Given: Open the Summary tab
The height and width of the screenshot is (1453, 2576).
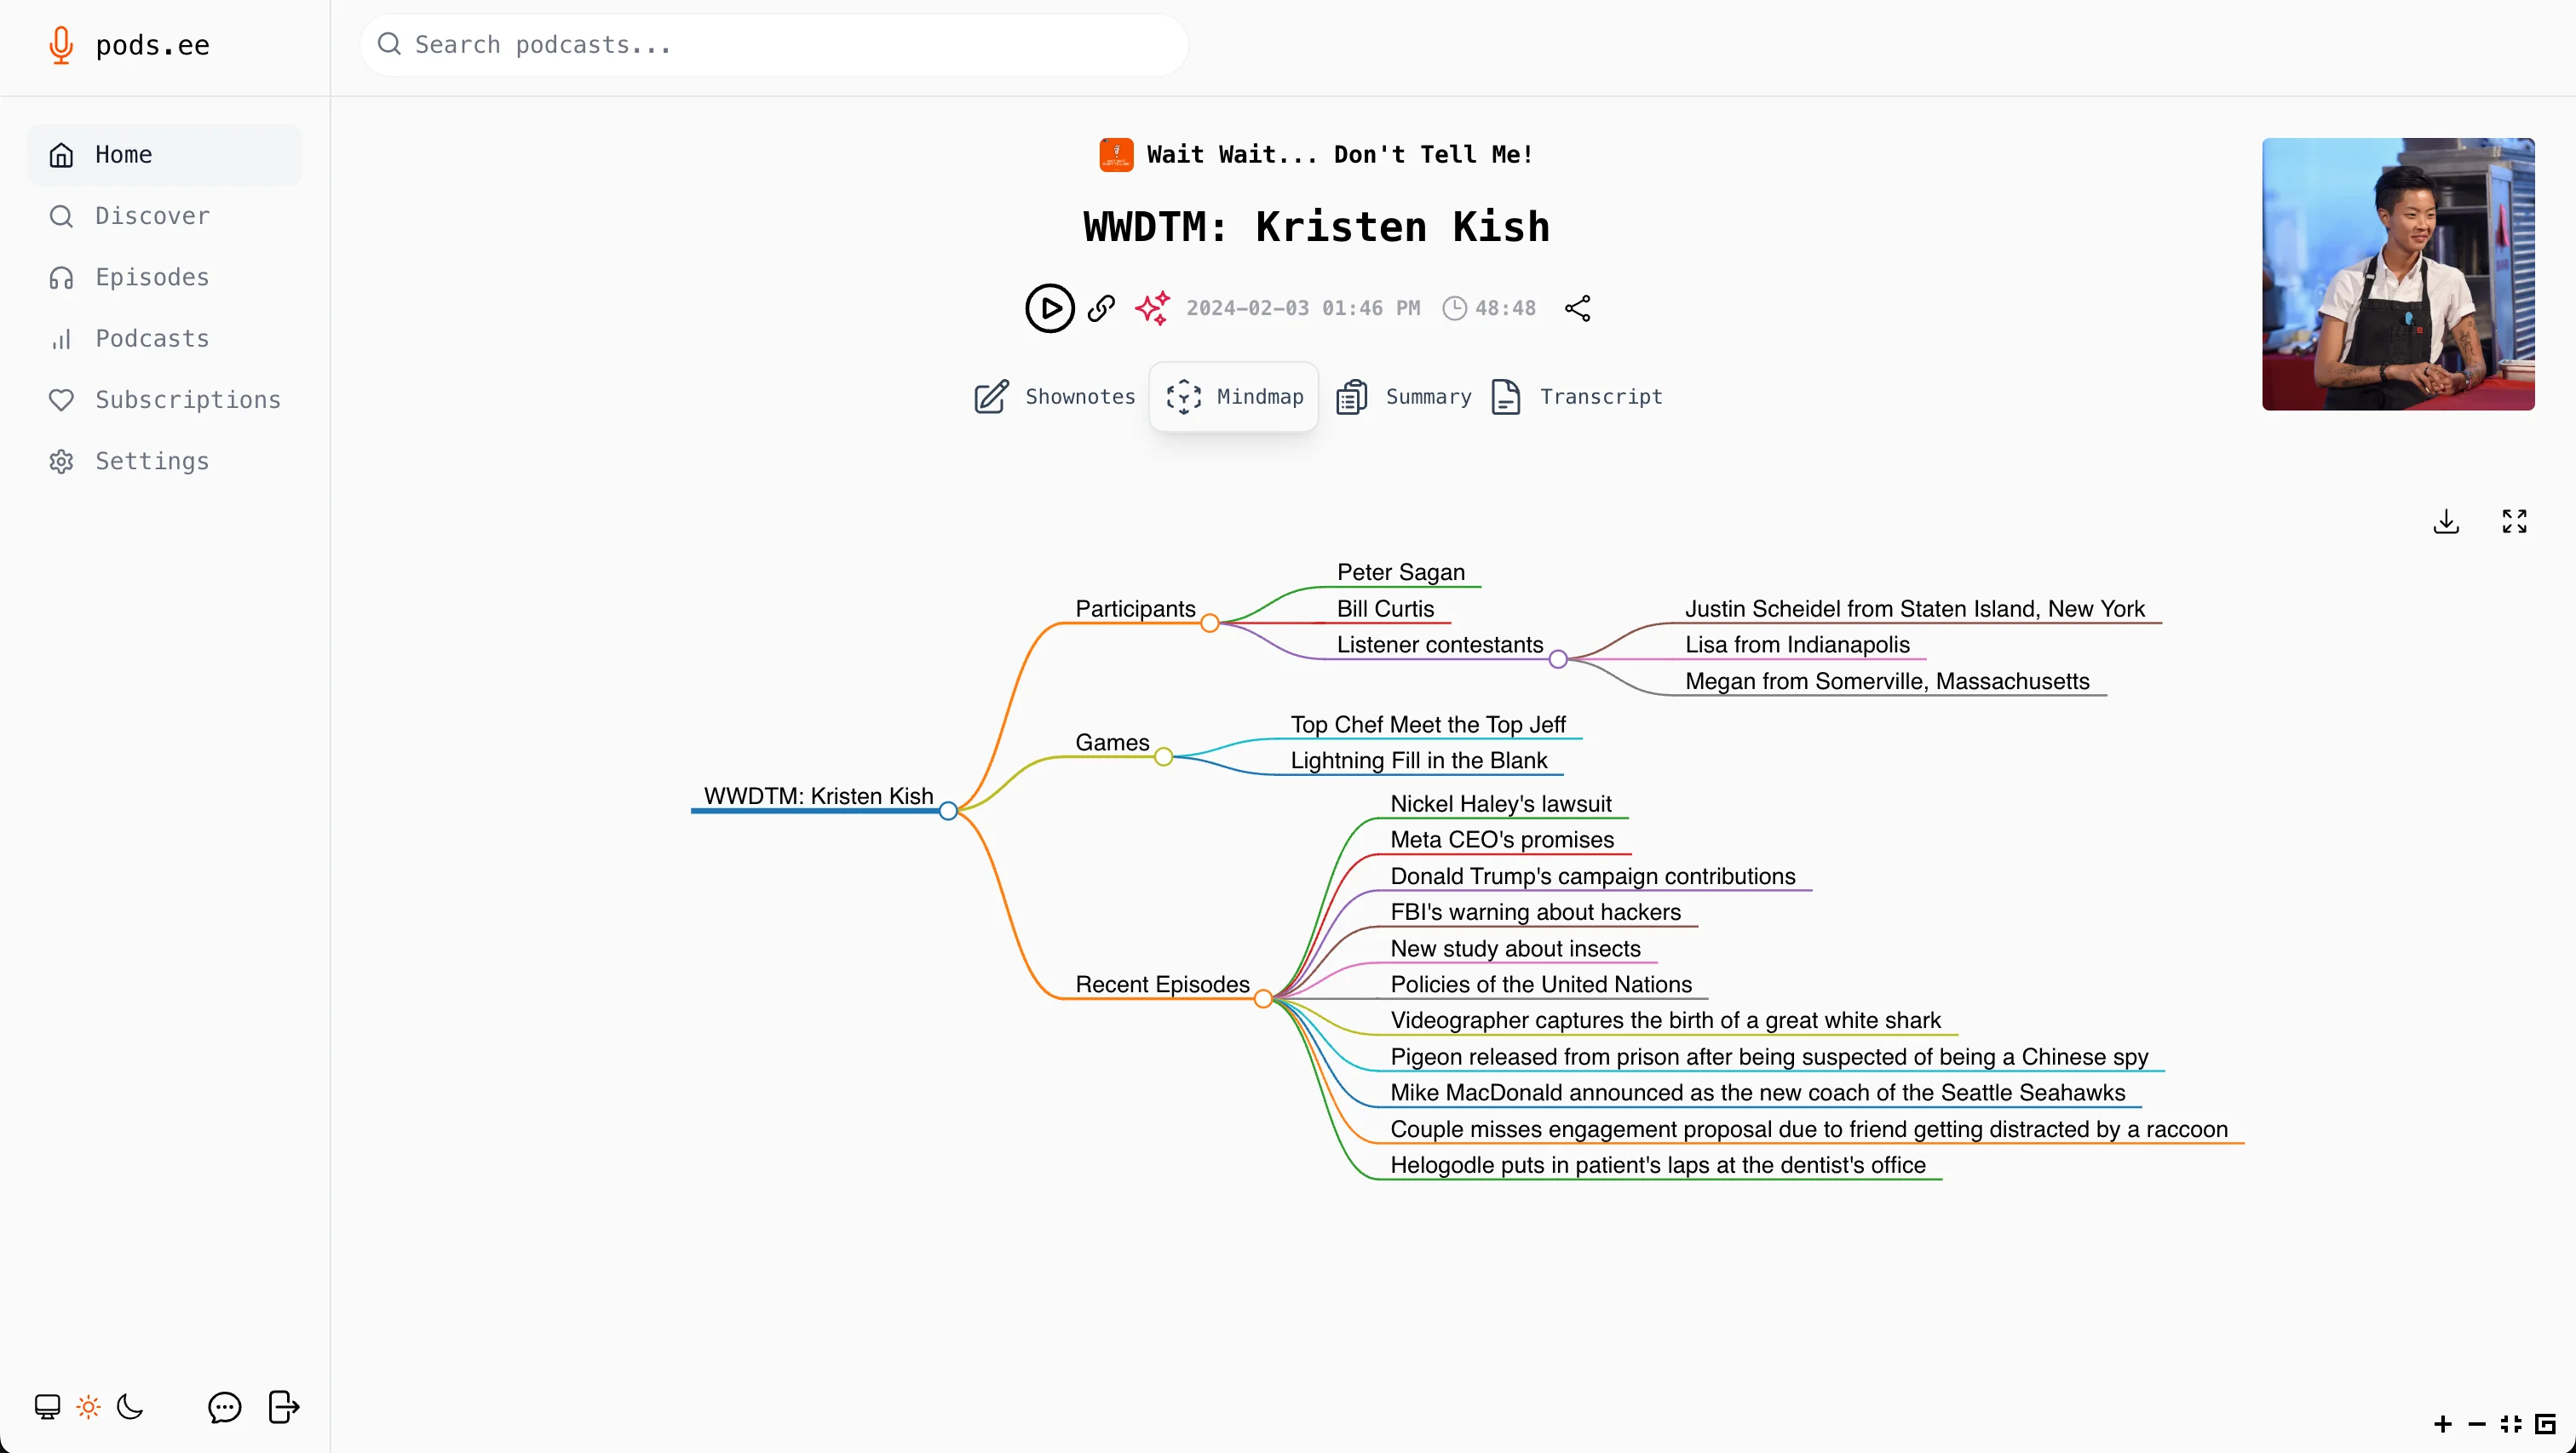Looking at the screenshot, I should (x=1404, y=397).
